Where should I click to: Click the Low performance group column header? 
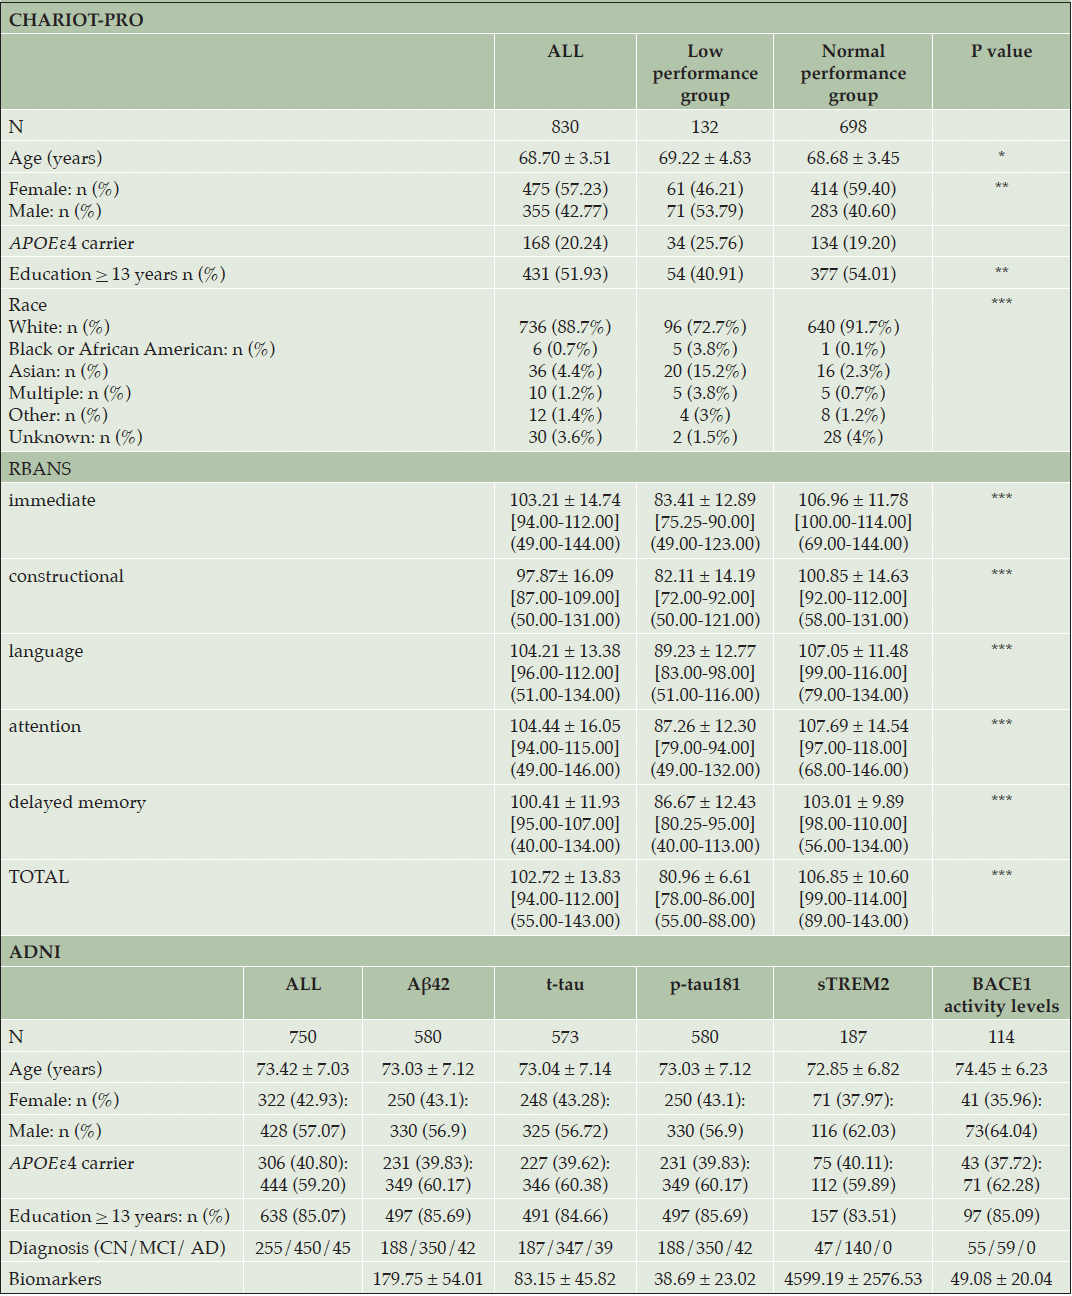click(705, 73)
